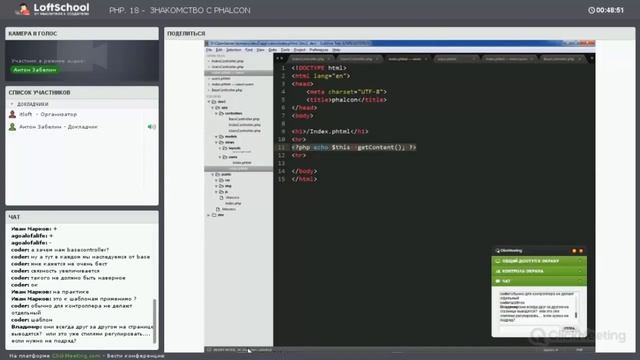Open the Edit menu in Sublime Text

(219, 50)
